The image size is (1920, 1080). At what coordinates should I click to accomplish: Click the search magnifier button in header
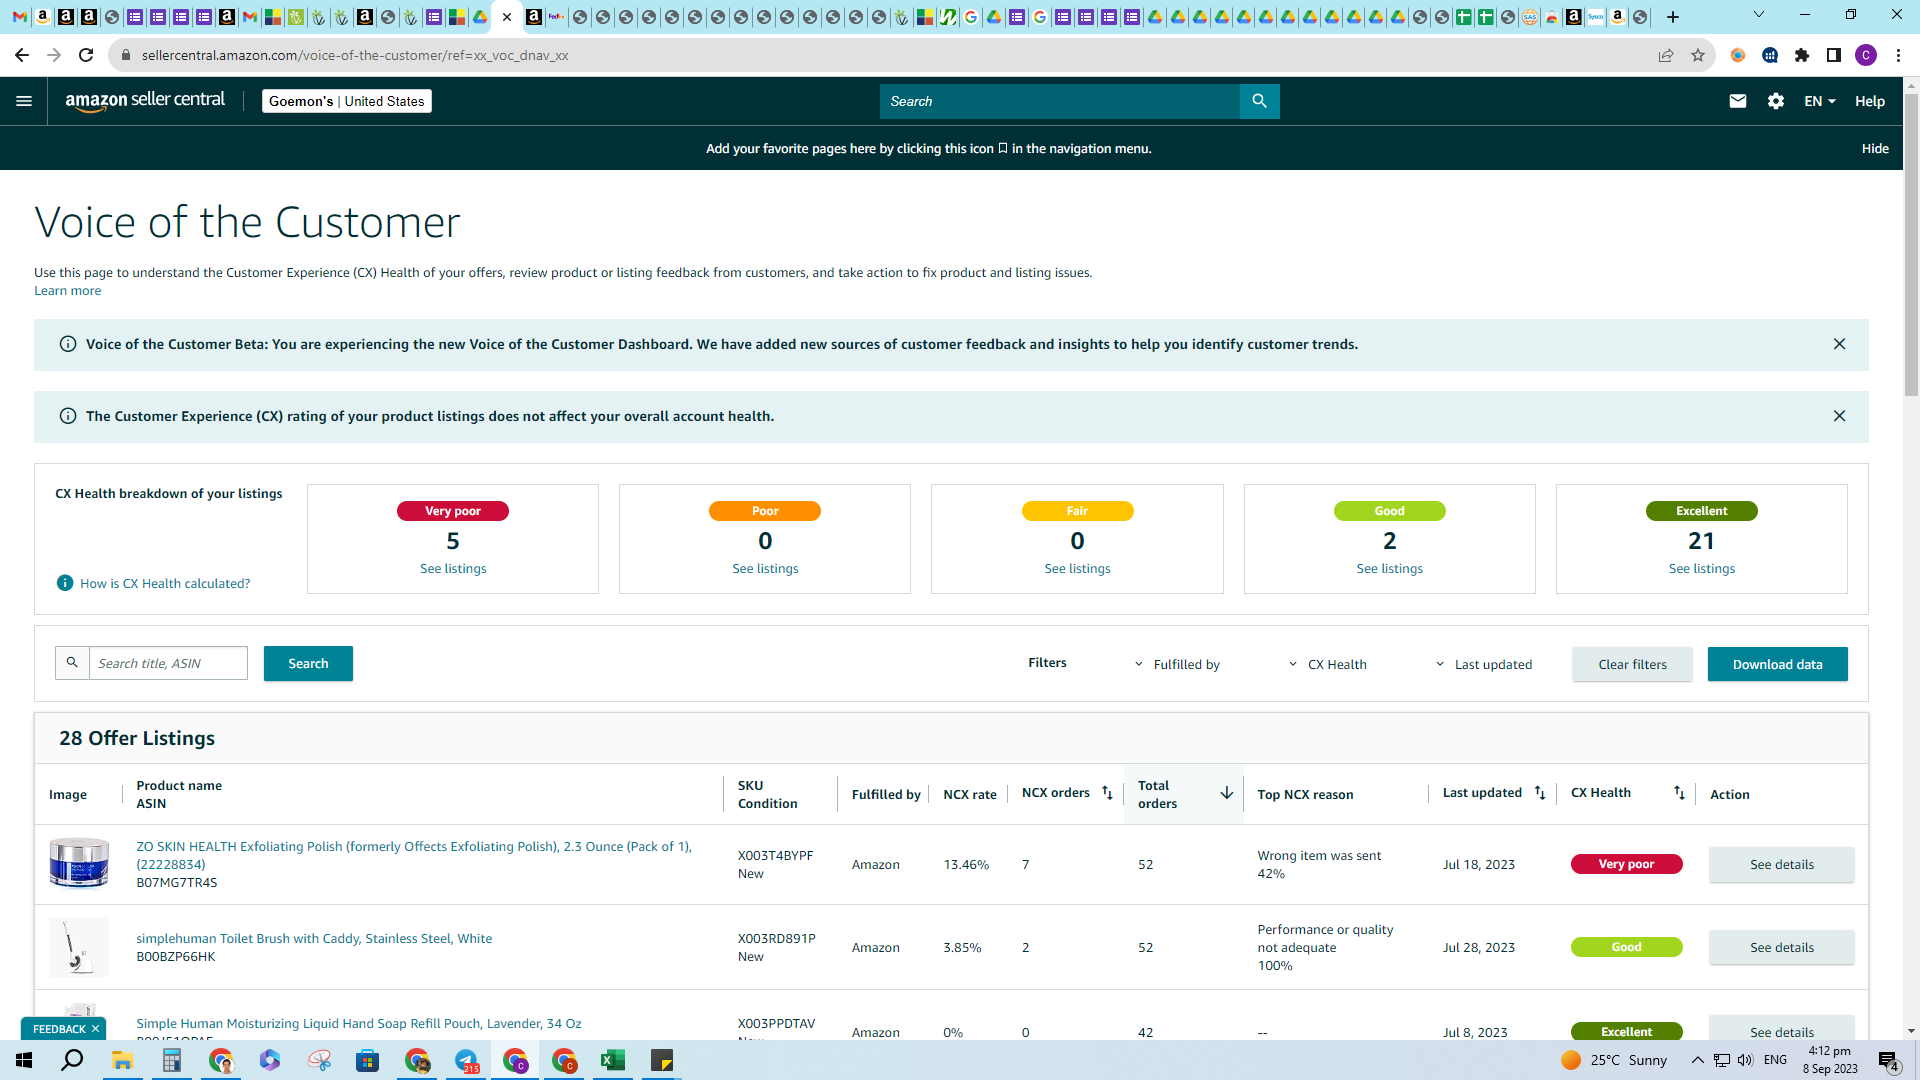tap(1259, 101)
